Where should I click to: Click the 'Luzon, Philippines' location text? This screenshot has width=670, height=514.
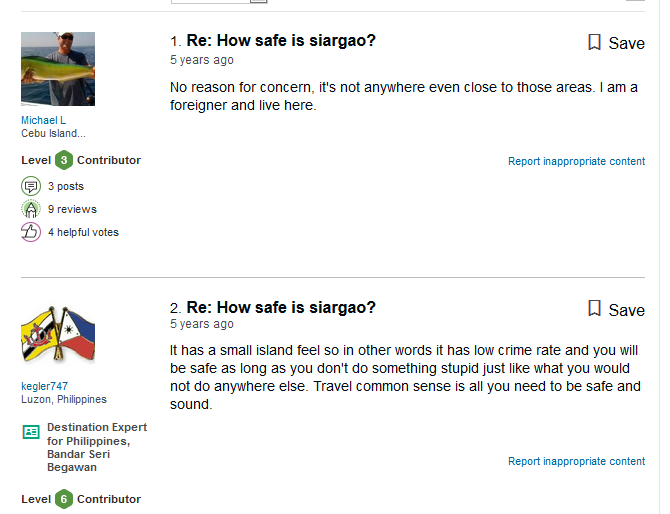pyautogui.click(x=64, y=399)
